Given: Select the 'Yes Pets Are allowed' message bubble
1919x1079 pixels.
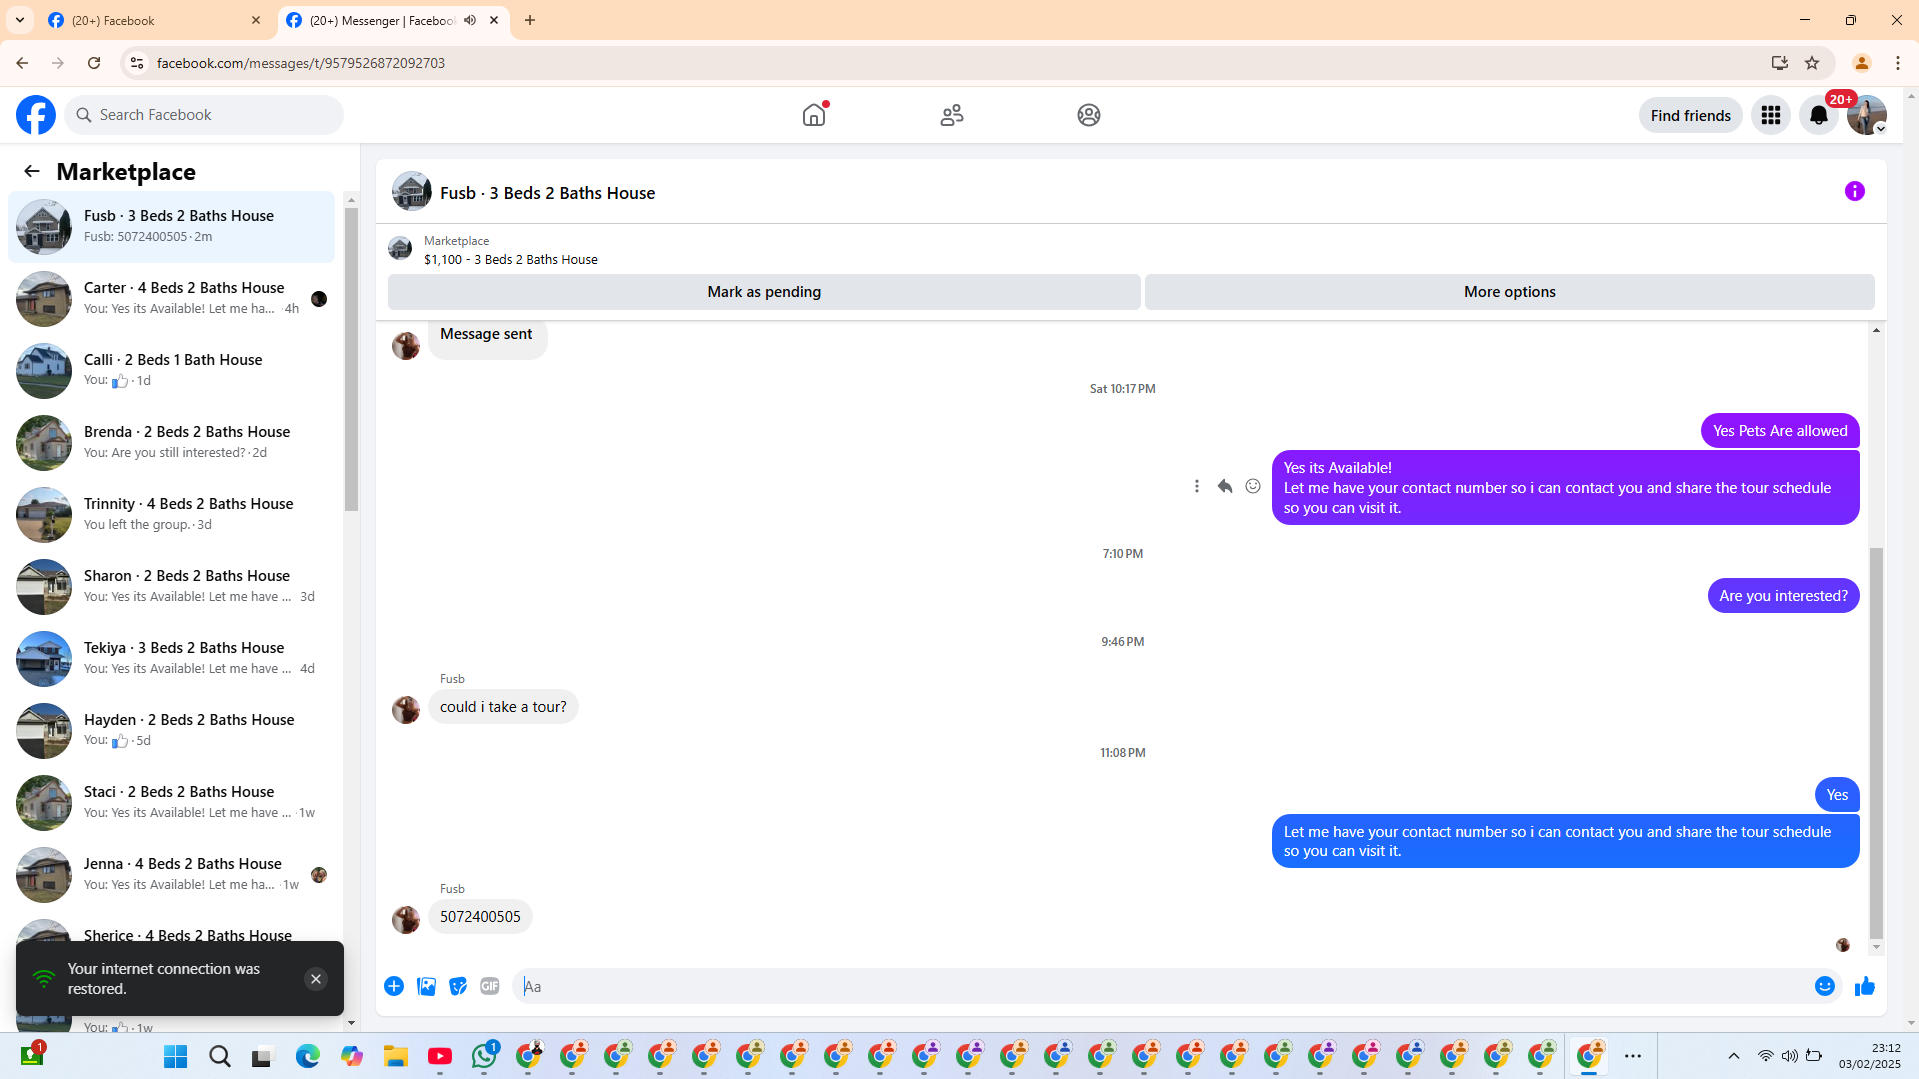Looking at the screenshot, I should [x=1780, y=431].
